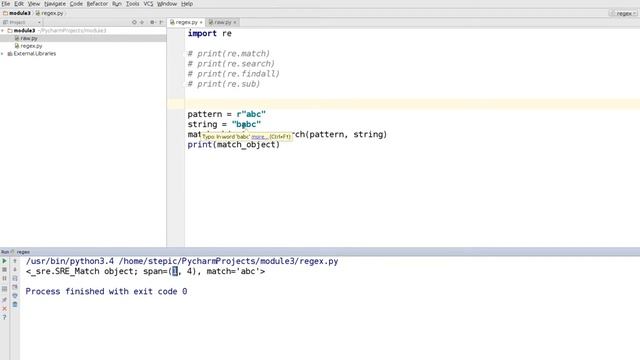640x360 pixels.
Task: Click the highlighted empty editor line
Action: point(412,104)
